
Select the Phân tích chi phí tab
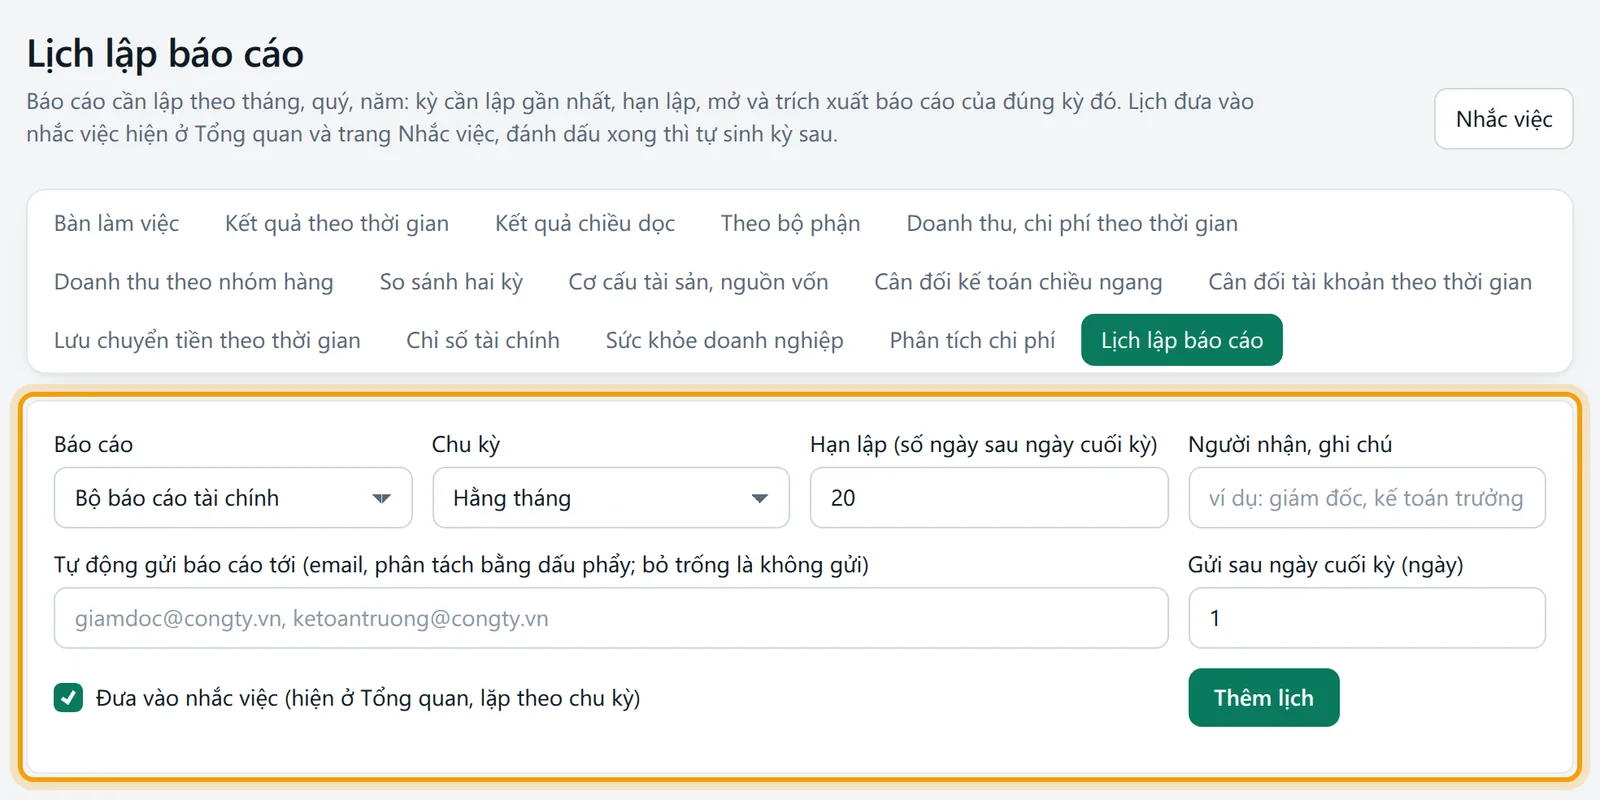(x=972, y=340)
